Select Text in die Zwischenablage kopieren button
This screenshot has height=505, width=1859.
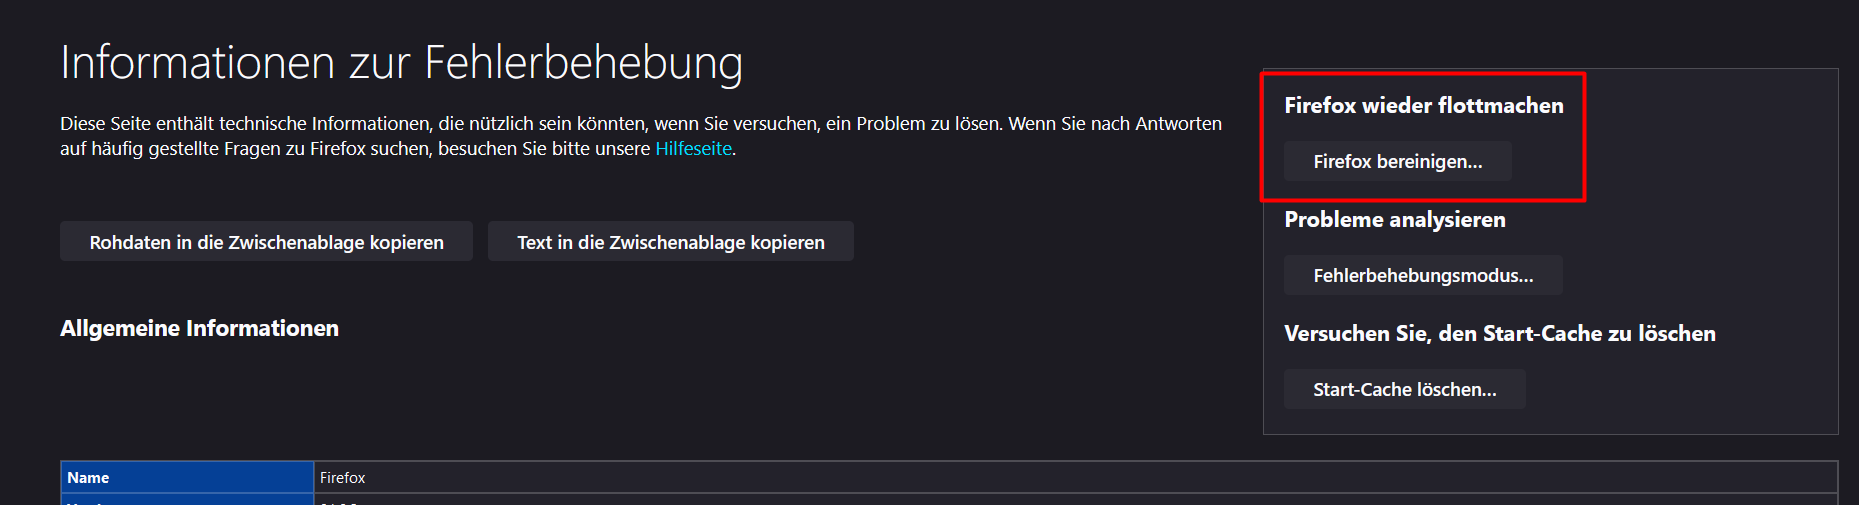(x=670, y=242)
